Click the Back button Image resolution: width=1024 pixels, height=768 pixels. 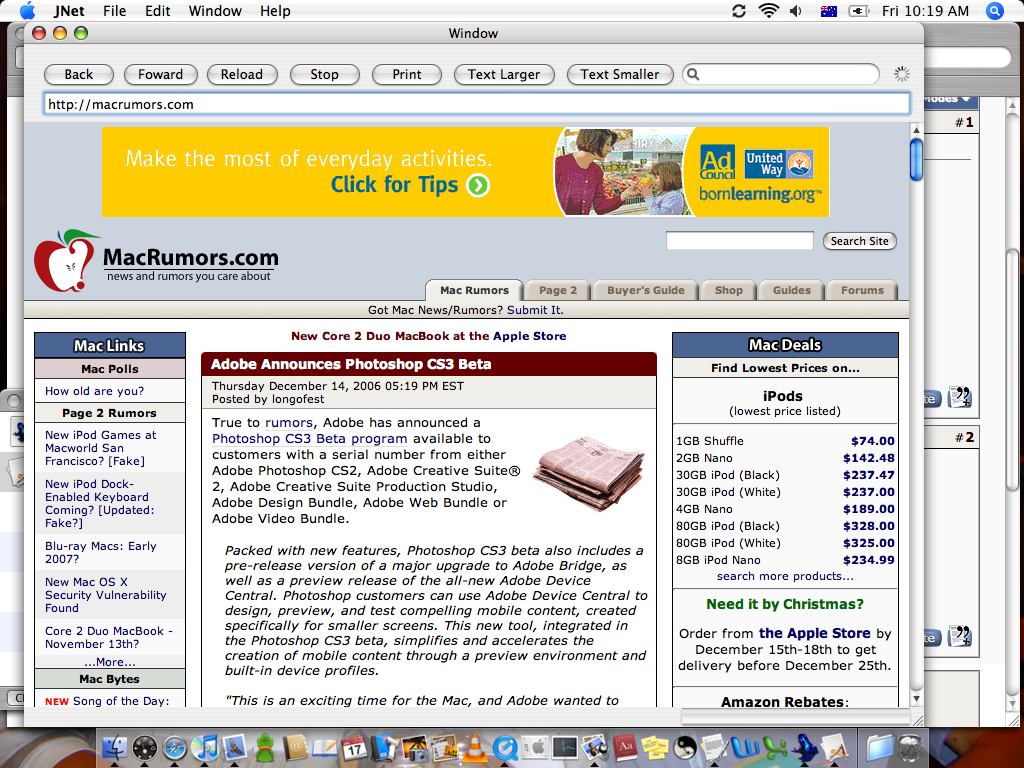(x=79, y=74)
